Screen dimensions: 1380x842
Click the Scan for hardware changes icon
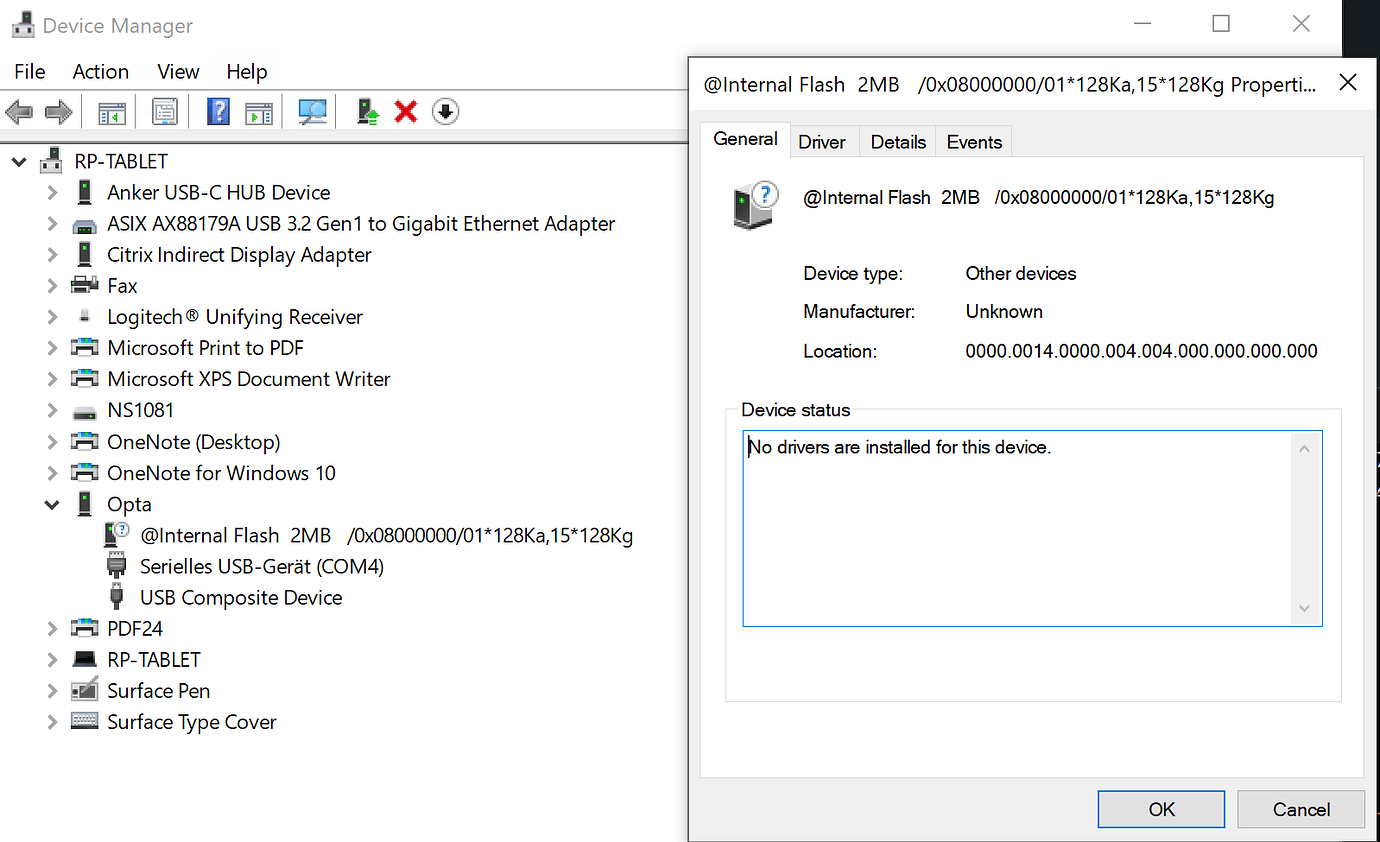(312, 111)
